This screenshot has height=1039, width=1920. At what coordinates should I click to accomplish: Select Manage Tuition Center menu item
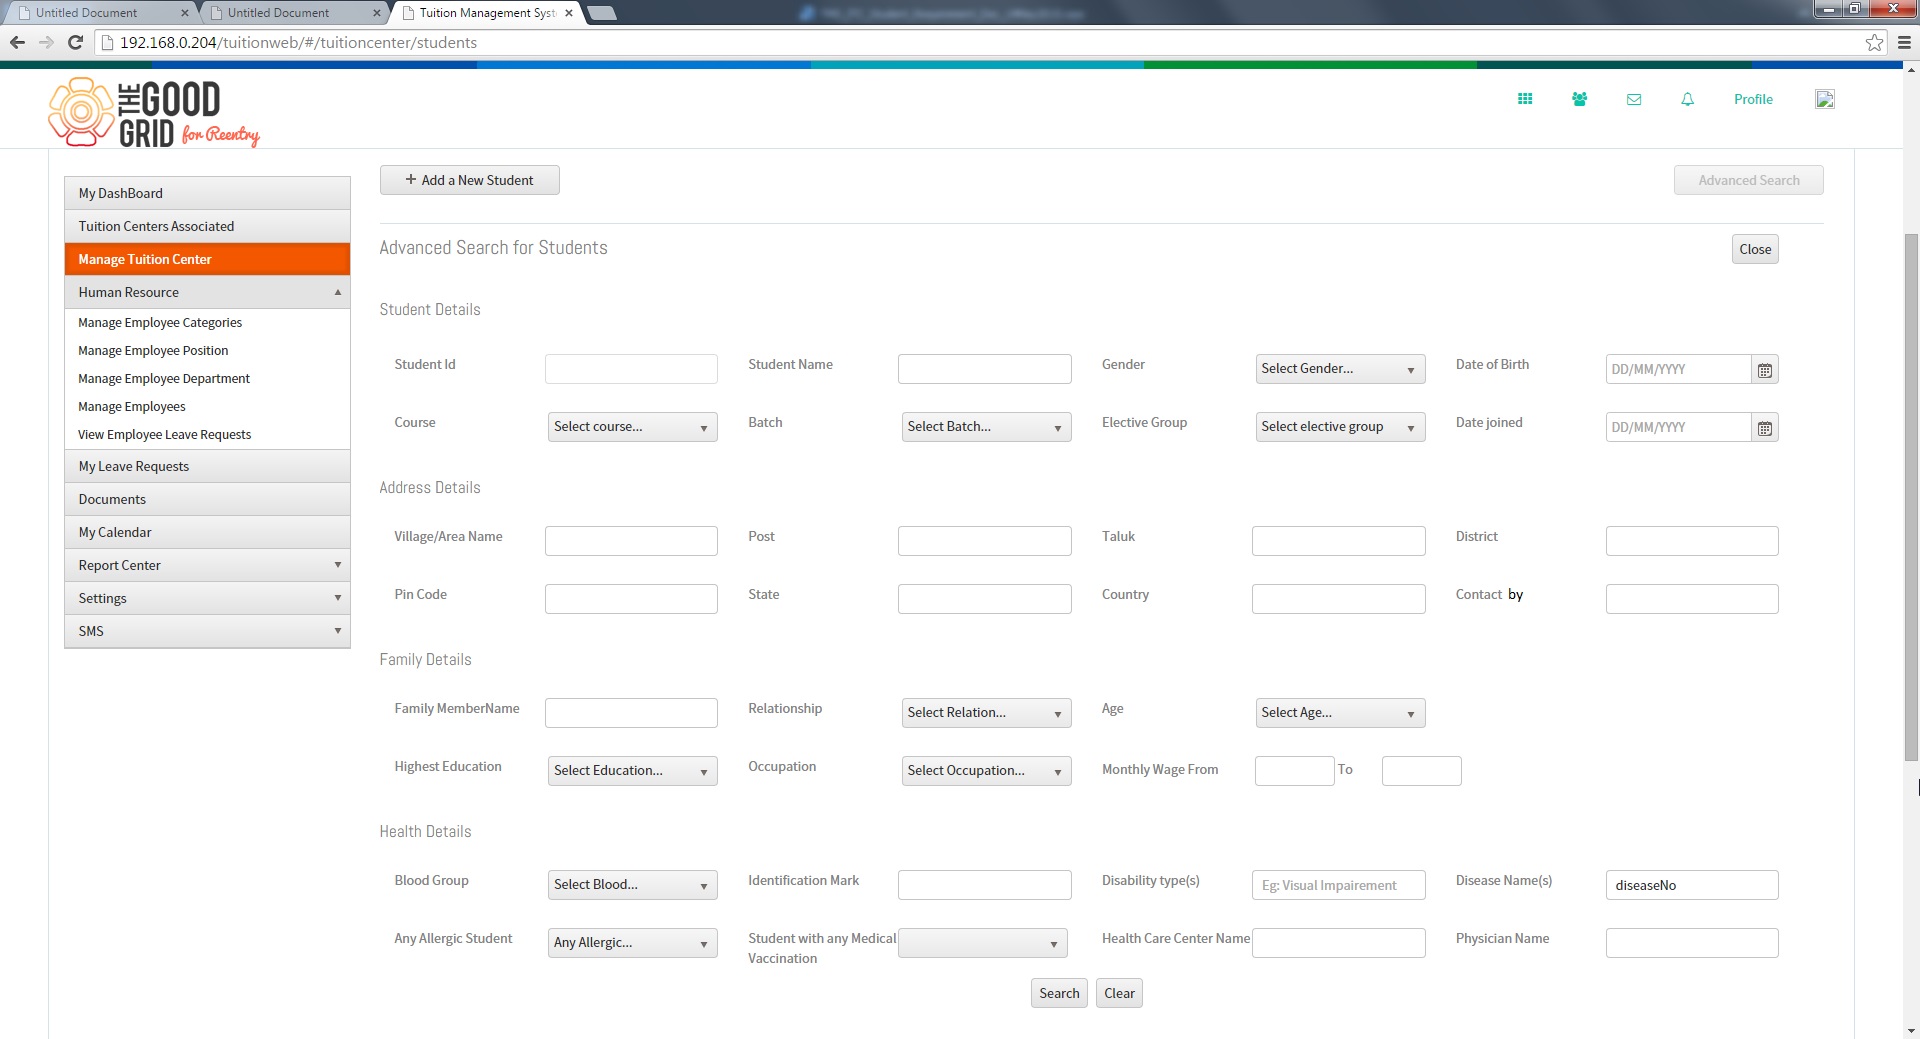tap(207, 259)
